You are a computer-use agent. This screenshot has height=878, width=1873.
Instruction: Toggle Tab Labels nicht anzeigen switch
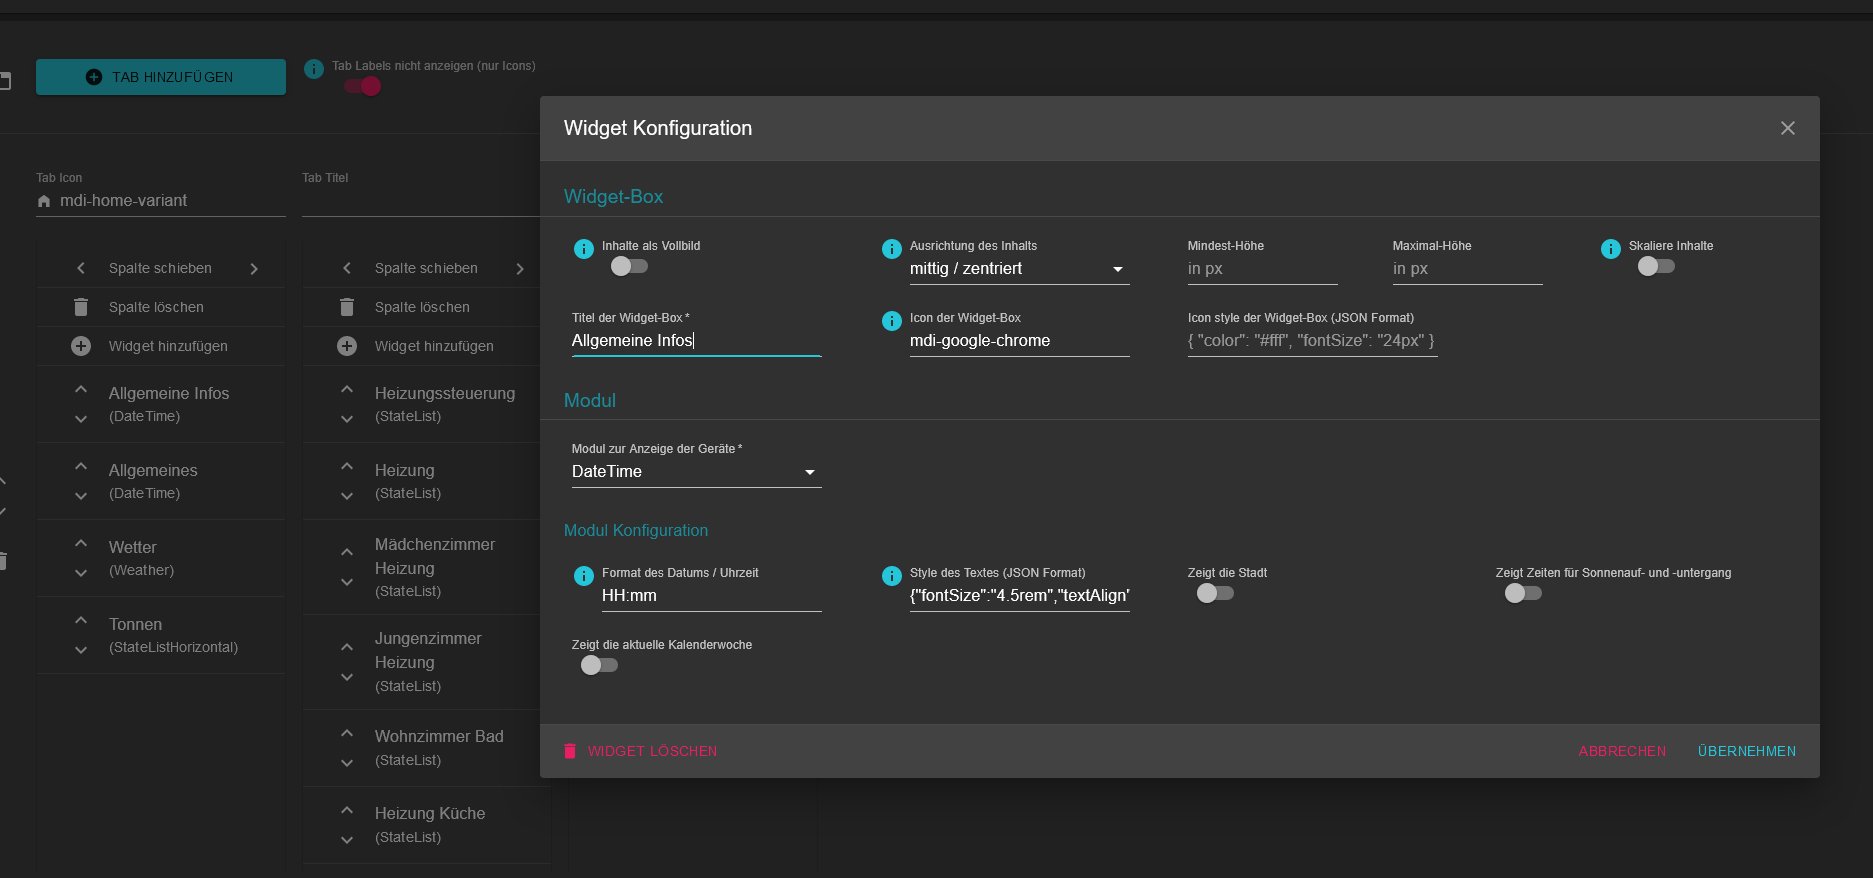coord(363,86)
